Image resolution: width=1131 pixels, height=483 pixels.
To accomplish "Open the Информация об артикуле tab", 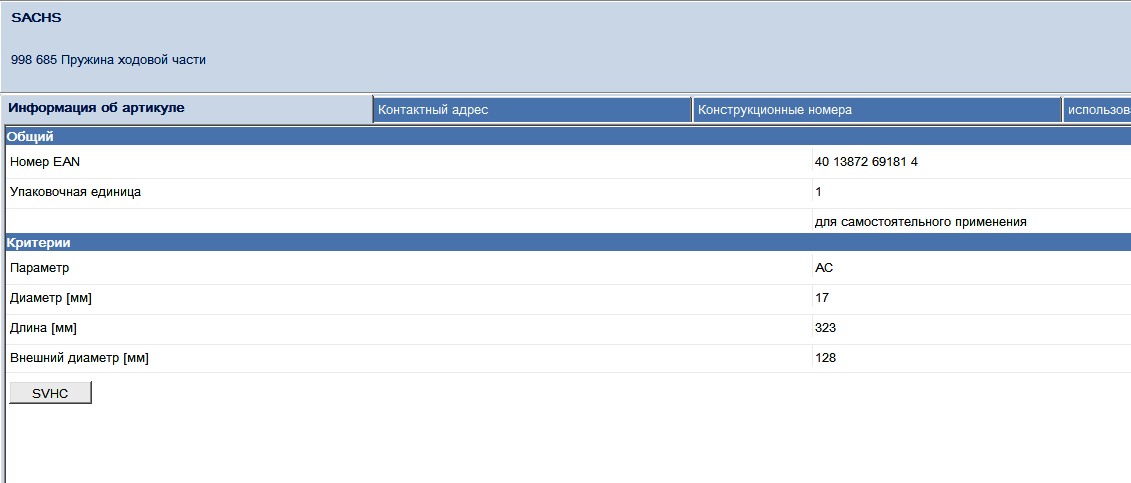I will pyautogui.click(x=187, y=109).
